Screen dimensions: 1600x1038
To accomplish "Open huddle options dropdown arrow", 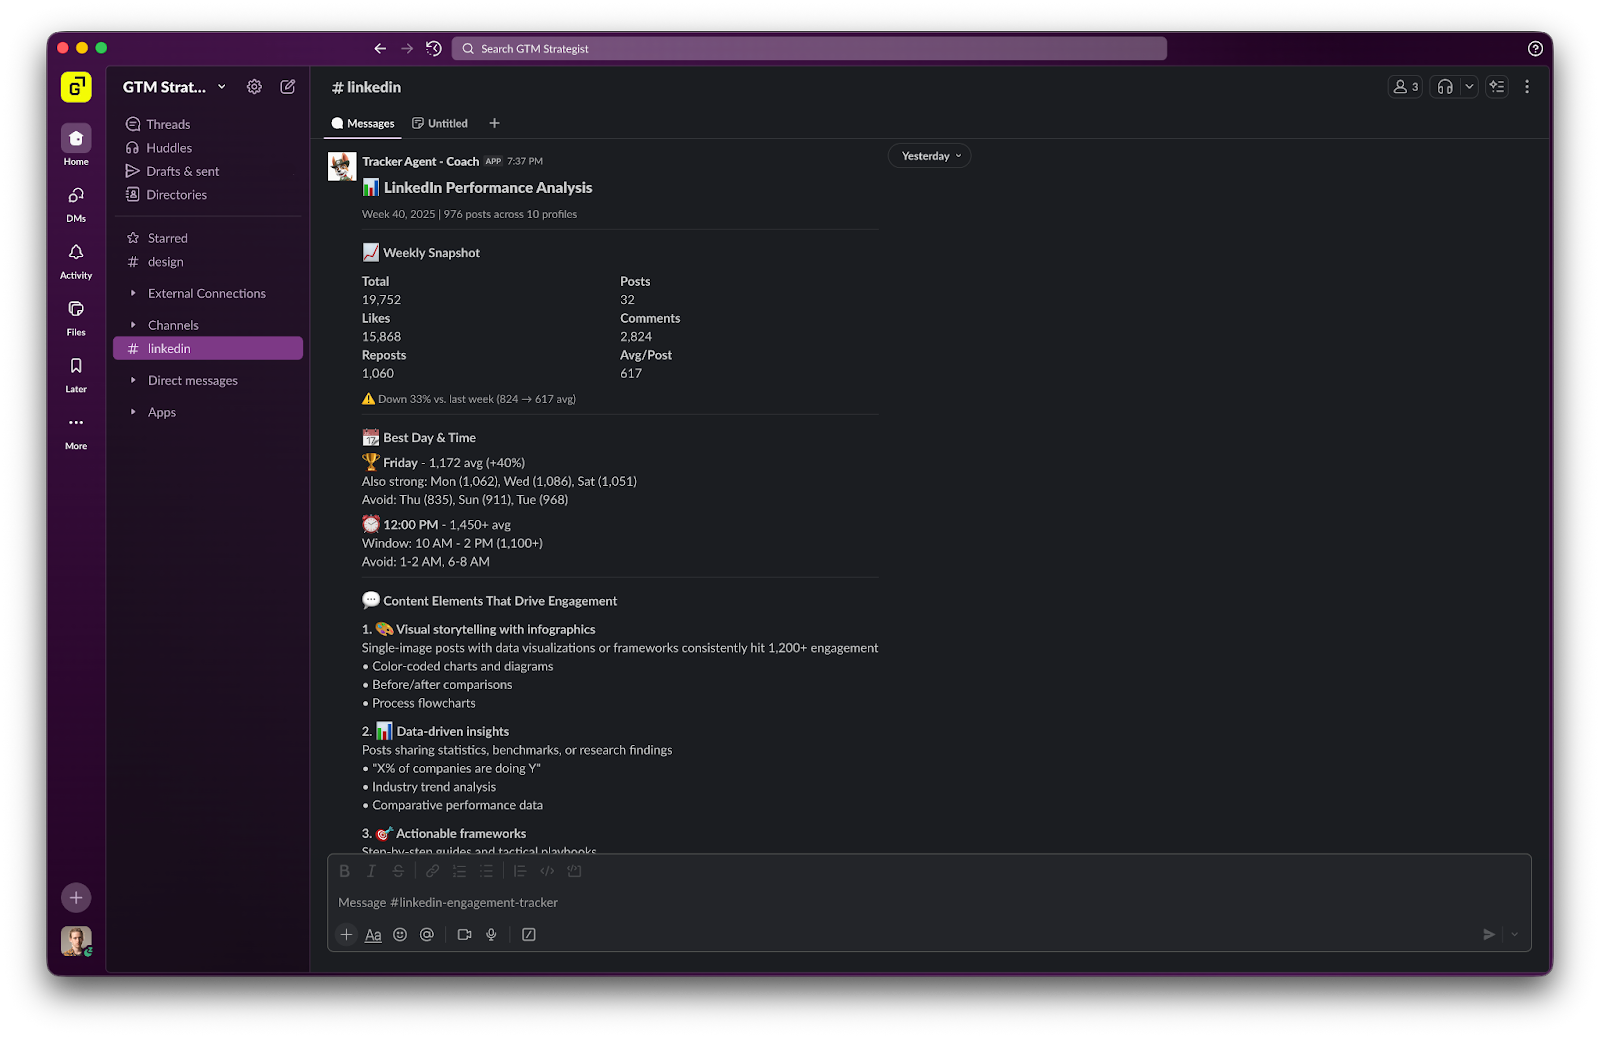I will pos(1469,87).
